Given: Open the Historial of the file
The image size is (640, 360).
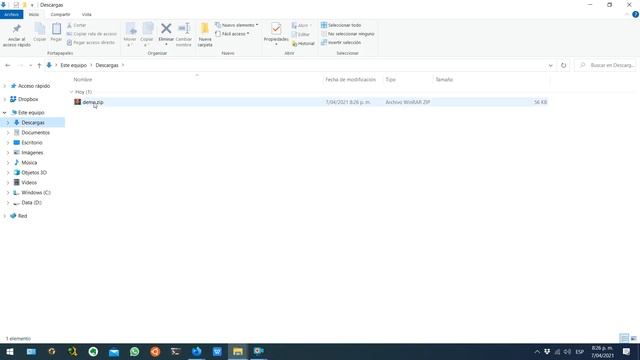Looking at the screenshot, I should coord(303,43).
